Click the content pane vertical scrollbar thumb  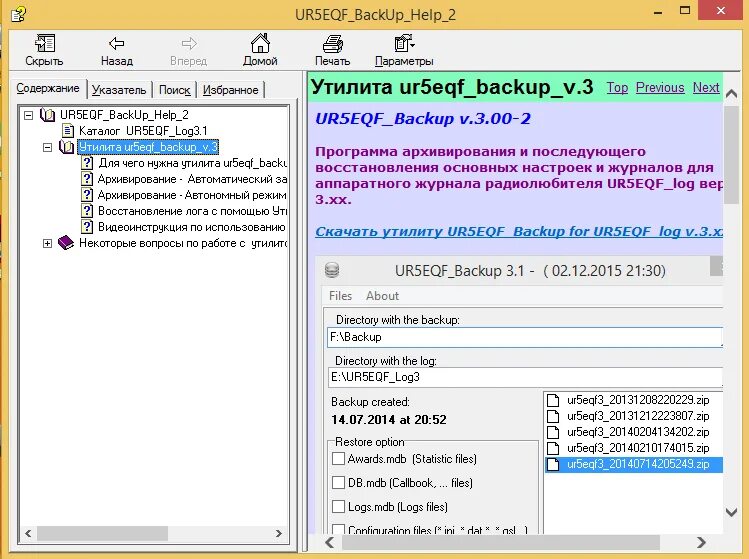pyautogui.click(x=731, y=155)
